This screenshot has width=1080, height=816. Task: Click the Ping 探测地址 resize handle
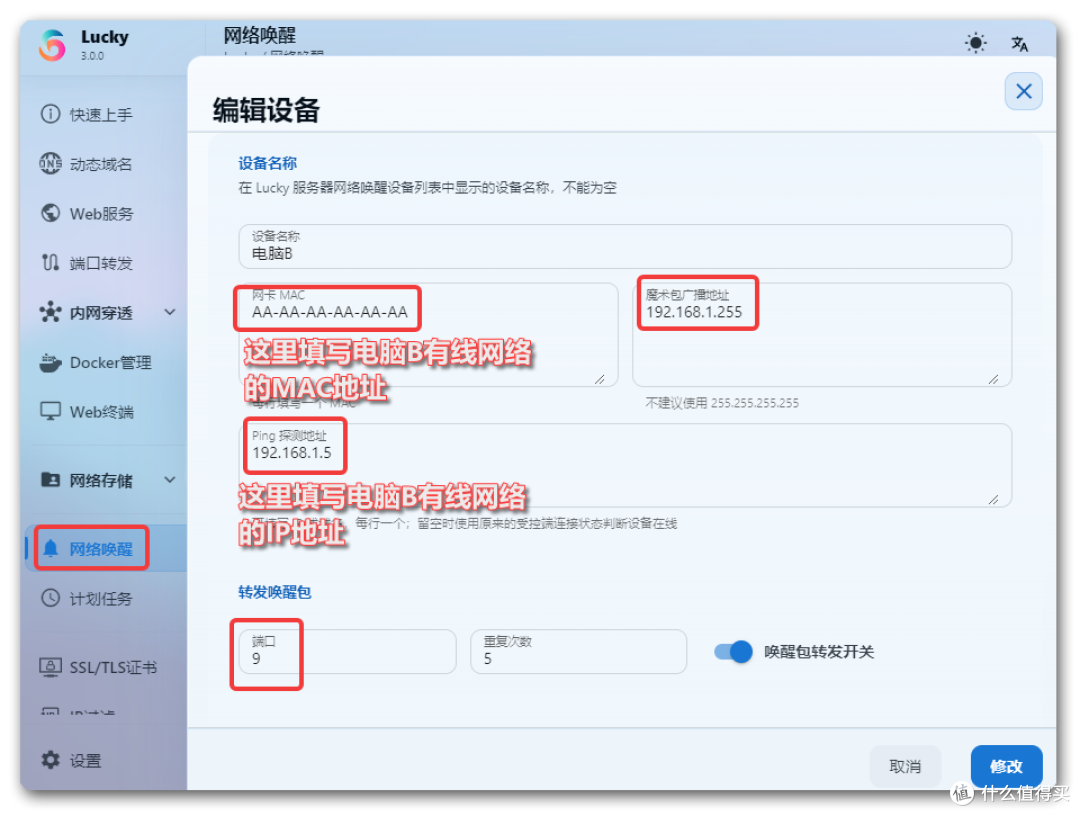tap(993, 499)
